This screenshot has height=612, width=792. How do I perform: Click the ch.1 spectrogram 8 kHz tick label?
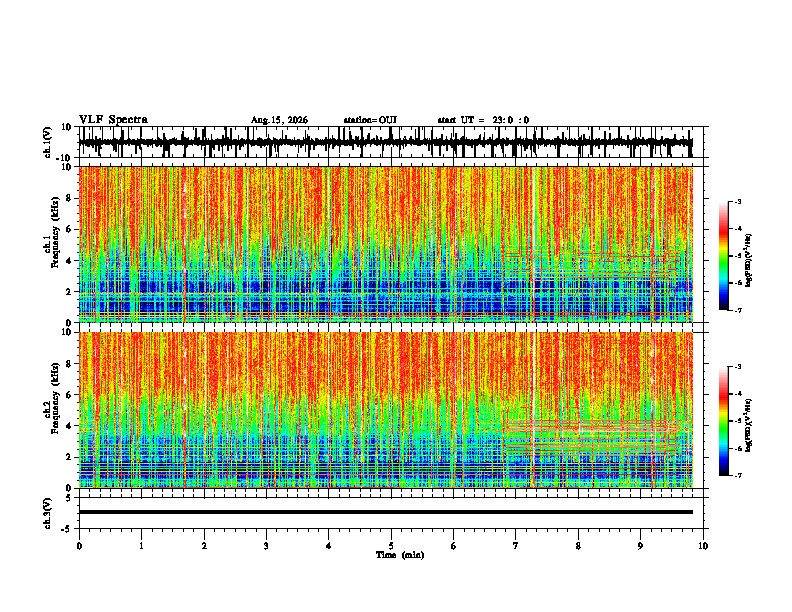pyautogui.click(x=70, y=198)
